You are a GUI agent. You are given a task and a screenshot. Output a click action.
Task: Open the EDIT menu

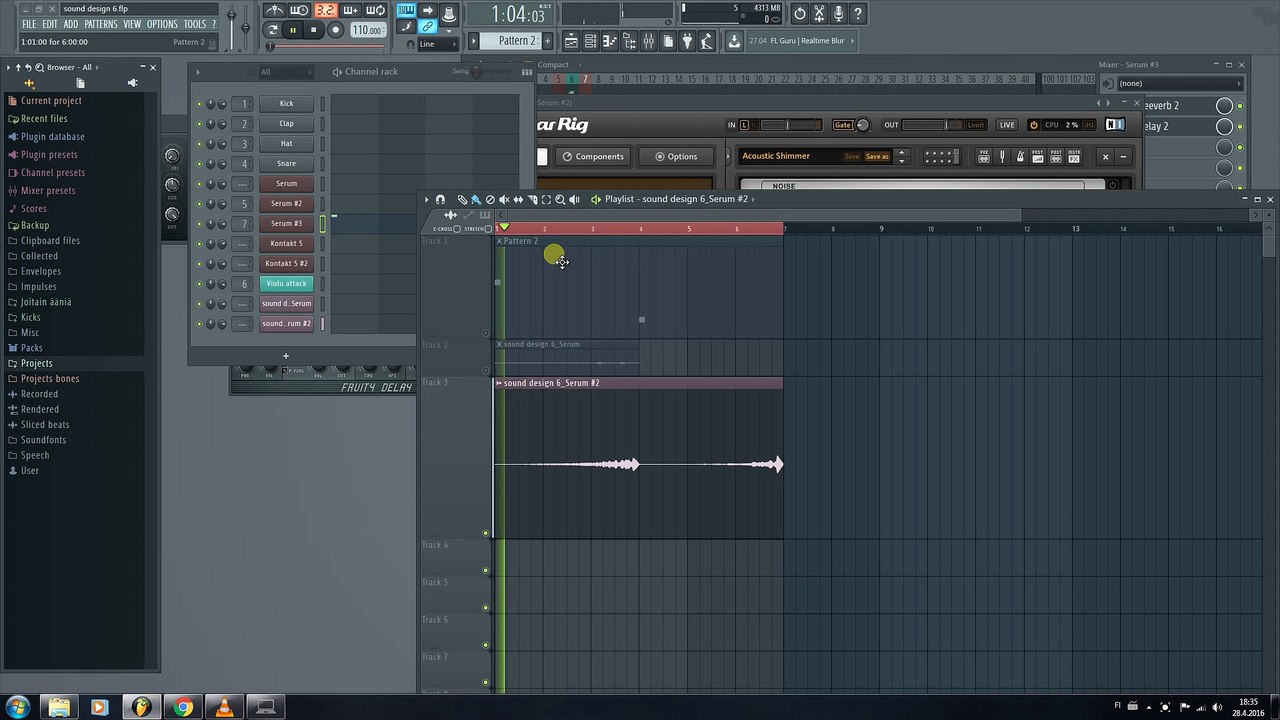pyautogui.click(x=50, y=24)
